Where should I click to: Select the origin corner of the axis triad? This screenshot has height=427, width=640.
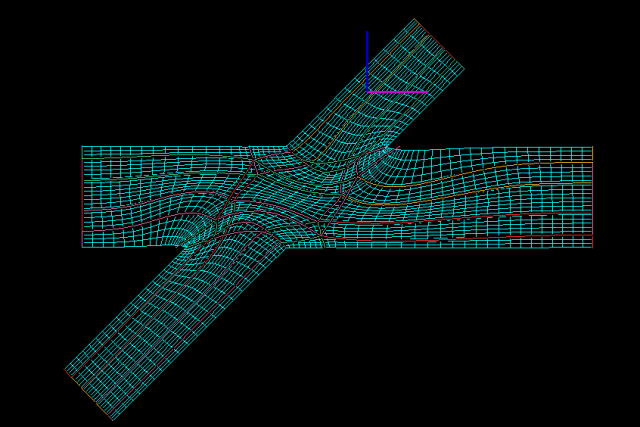367,92
